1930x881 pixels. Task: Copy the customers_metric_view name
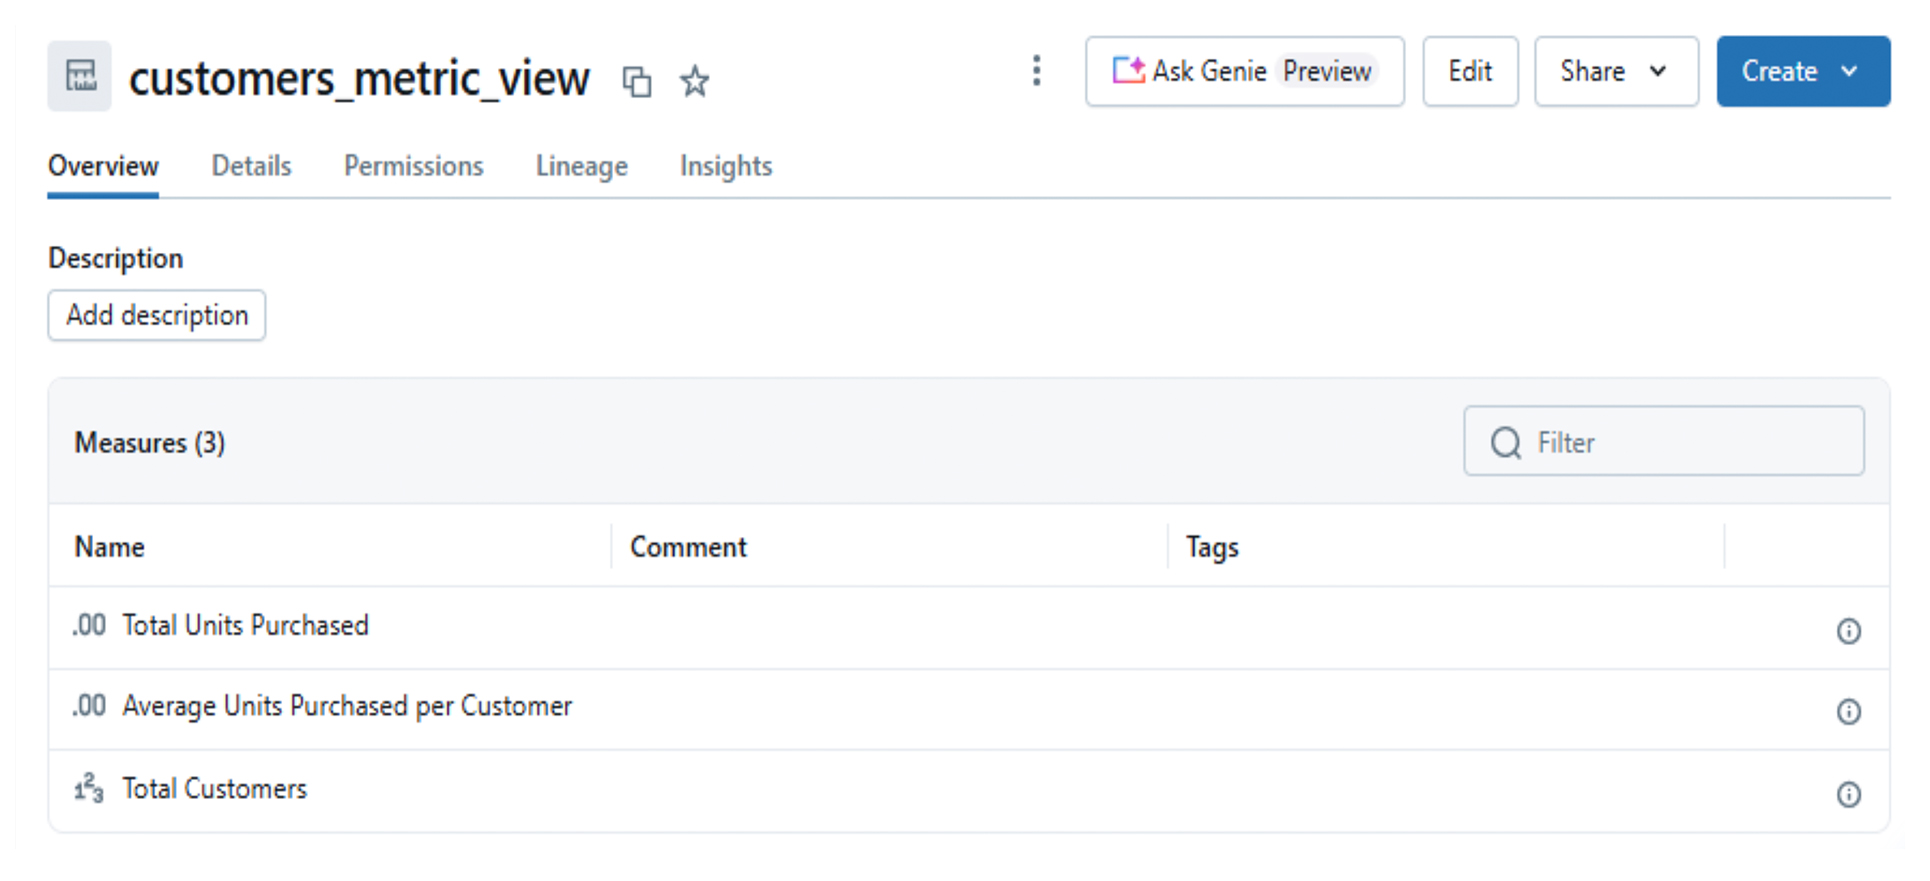click(637, 81)
